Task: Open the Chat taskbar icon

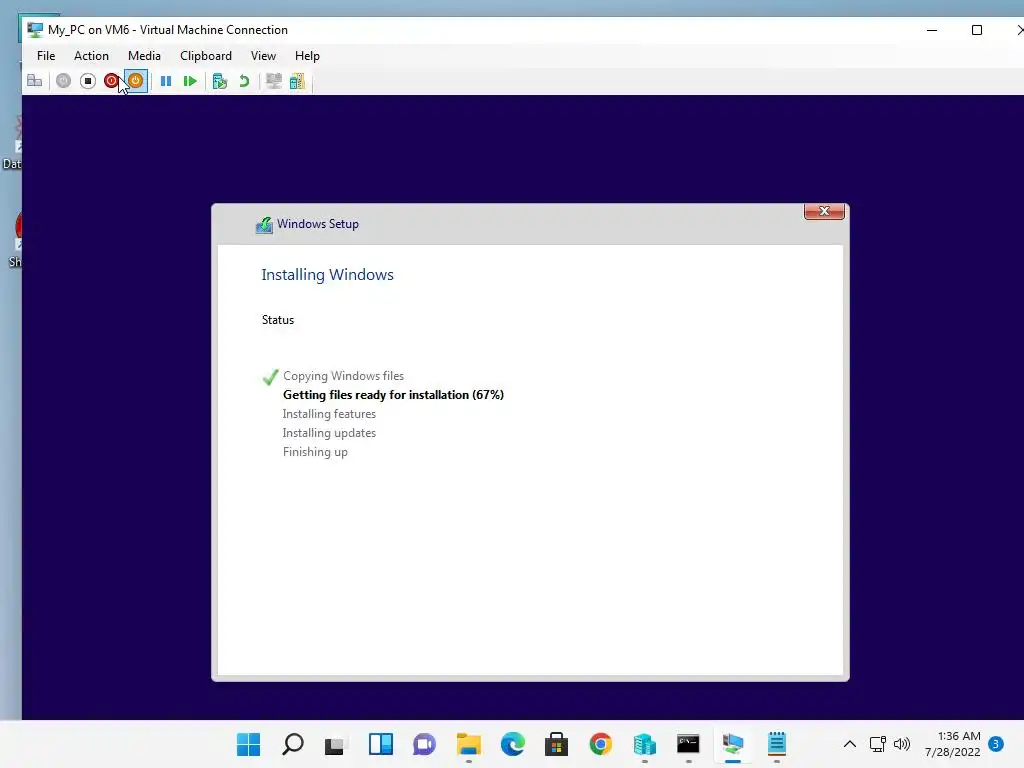Action: (x=424, y=744)
